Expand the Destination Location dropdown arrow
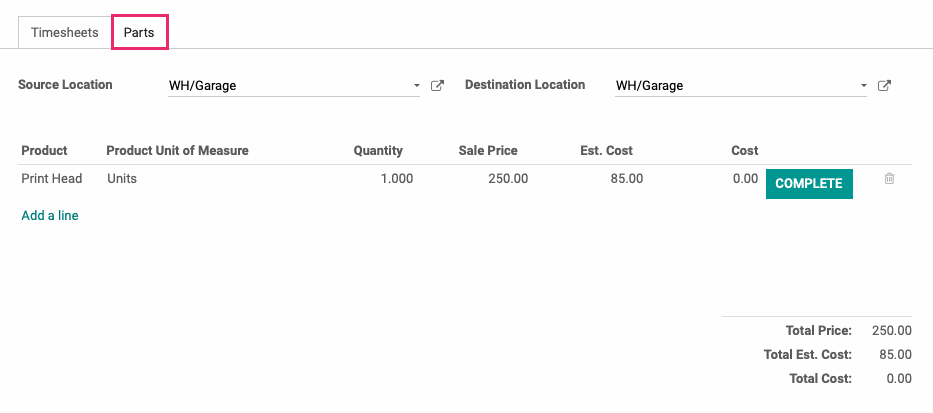 coord(863,86)
